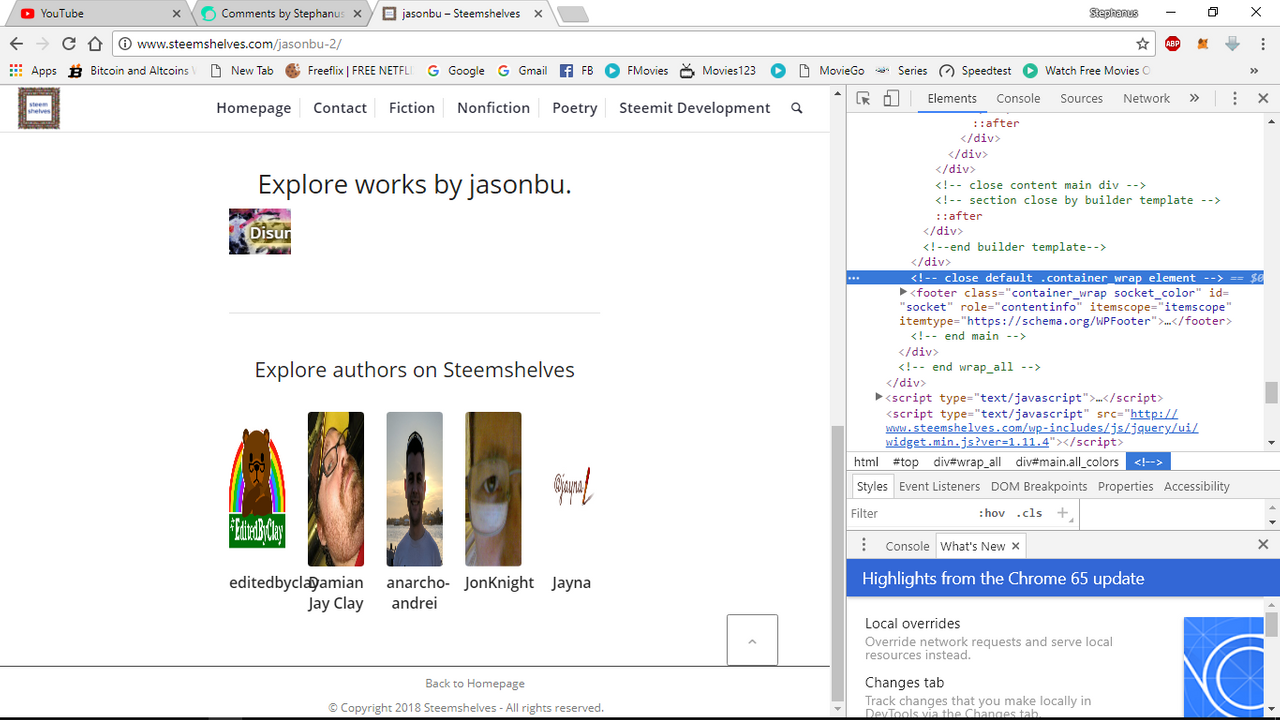1280x720 pixels.
Task: Select the div#main.all_colors breadcrumb
Action: [x=1067, y=462]
